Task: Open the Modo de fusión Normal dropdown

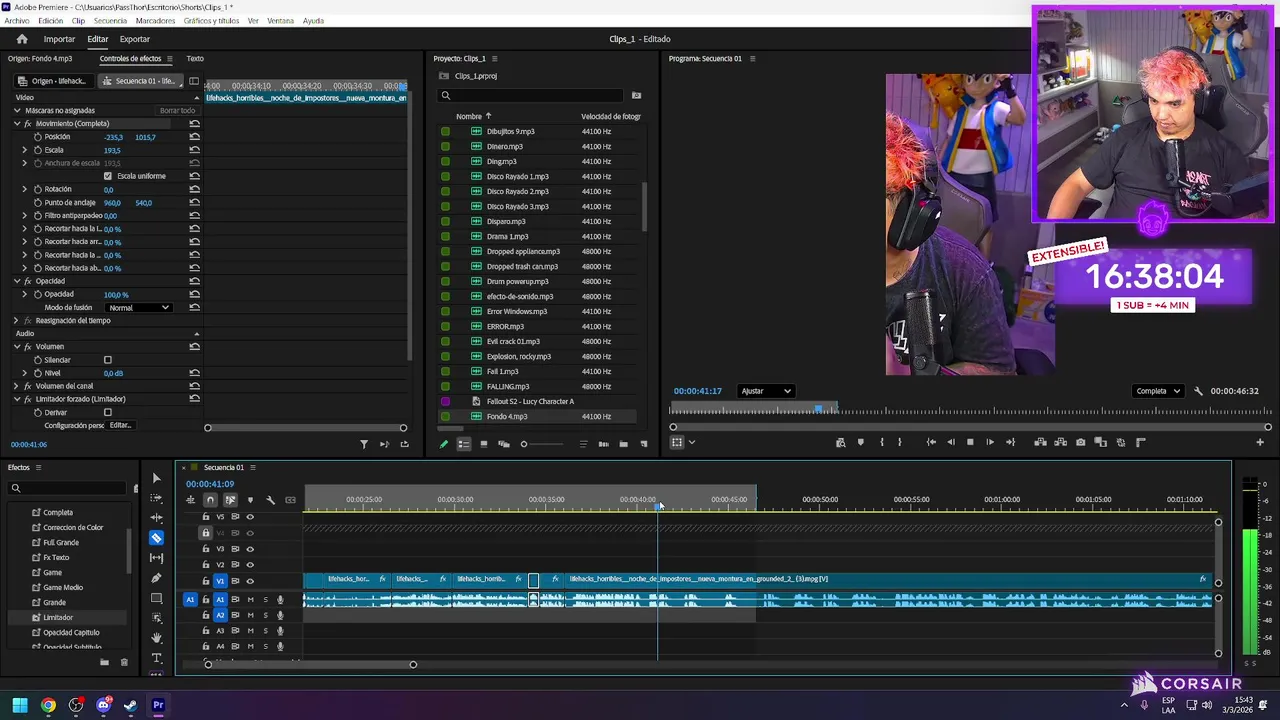Action: 139,307
